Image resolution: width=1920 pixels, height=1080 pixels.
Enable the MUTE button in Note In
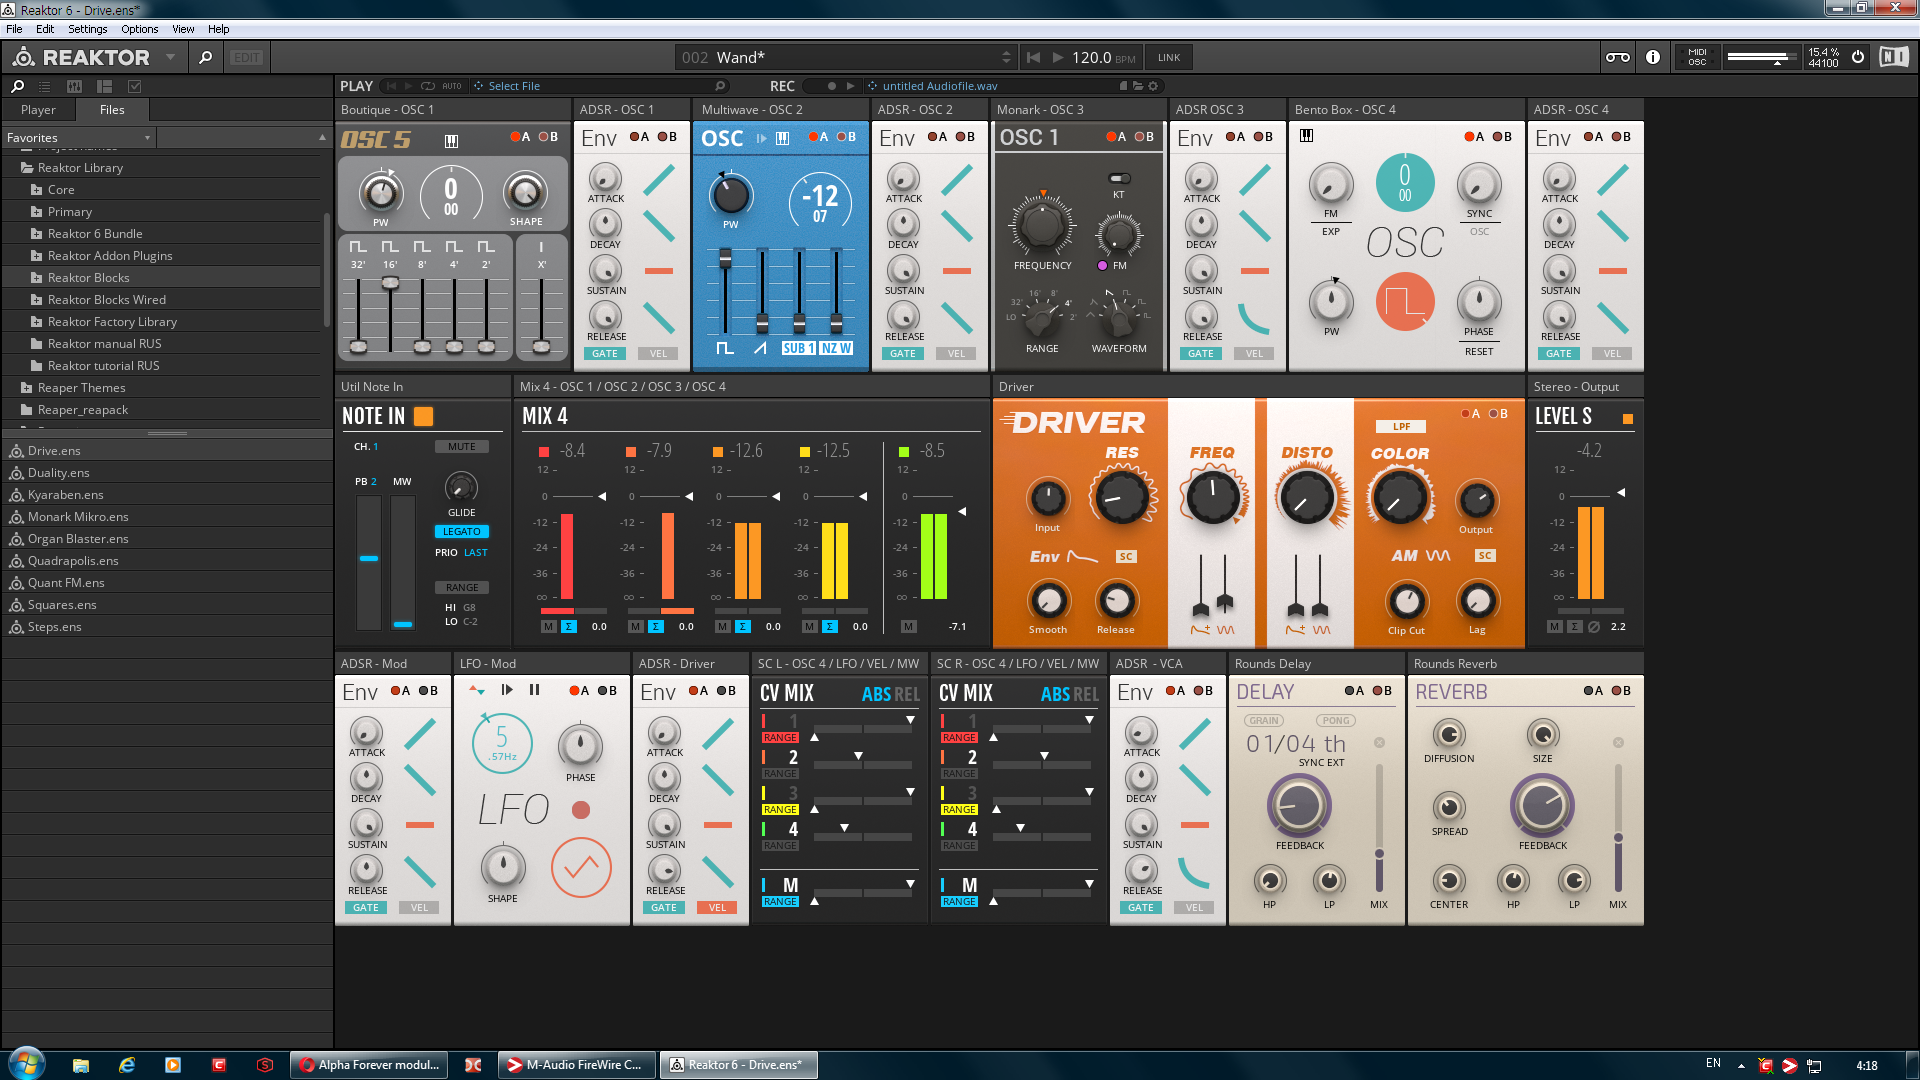click(462, 447)
